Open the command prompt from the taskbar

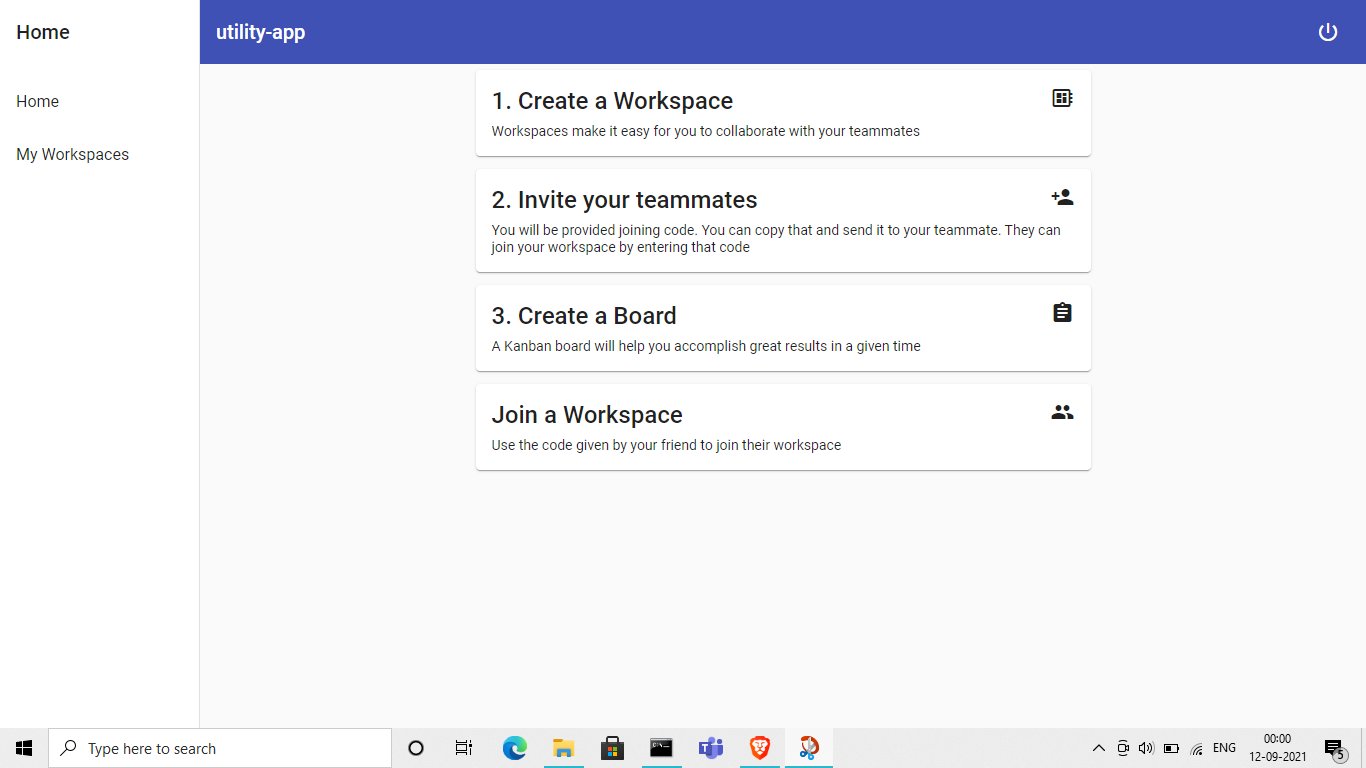(661, 747)
